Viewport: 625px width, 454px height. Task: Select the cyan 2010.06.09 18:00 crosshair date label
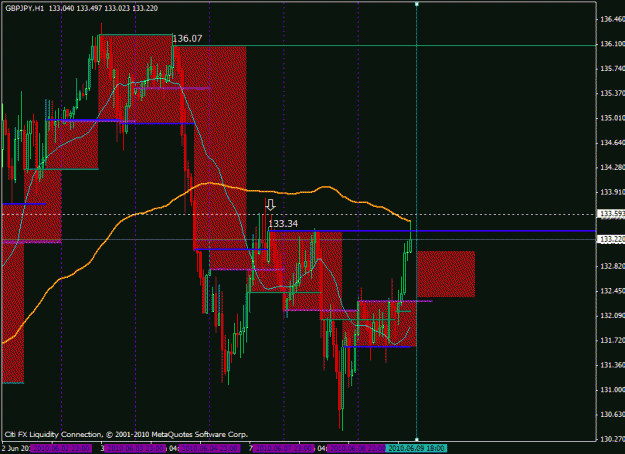(417, 449)
